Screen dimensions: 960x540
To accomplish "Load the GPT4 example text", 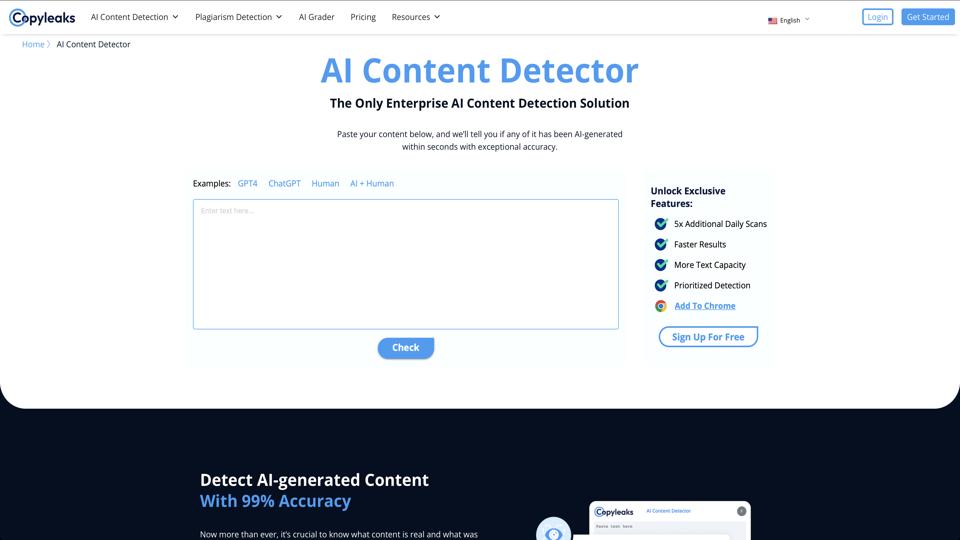I will [x=247, y=183].
